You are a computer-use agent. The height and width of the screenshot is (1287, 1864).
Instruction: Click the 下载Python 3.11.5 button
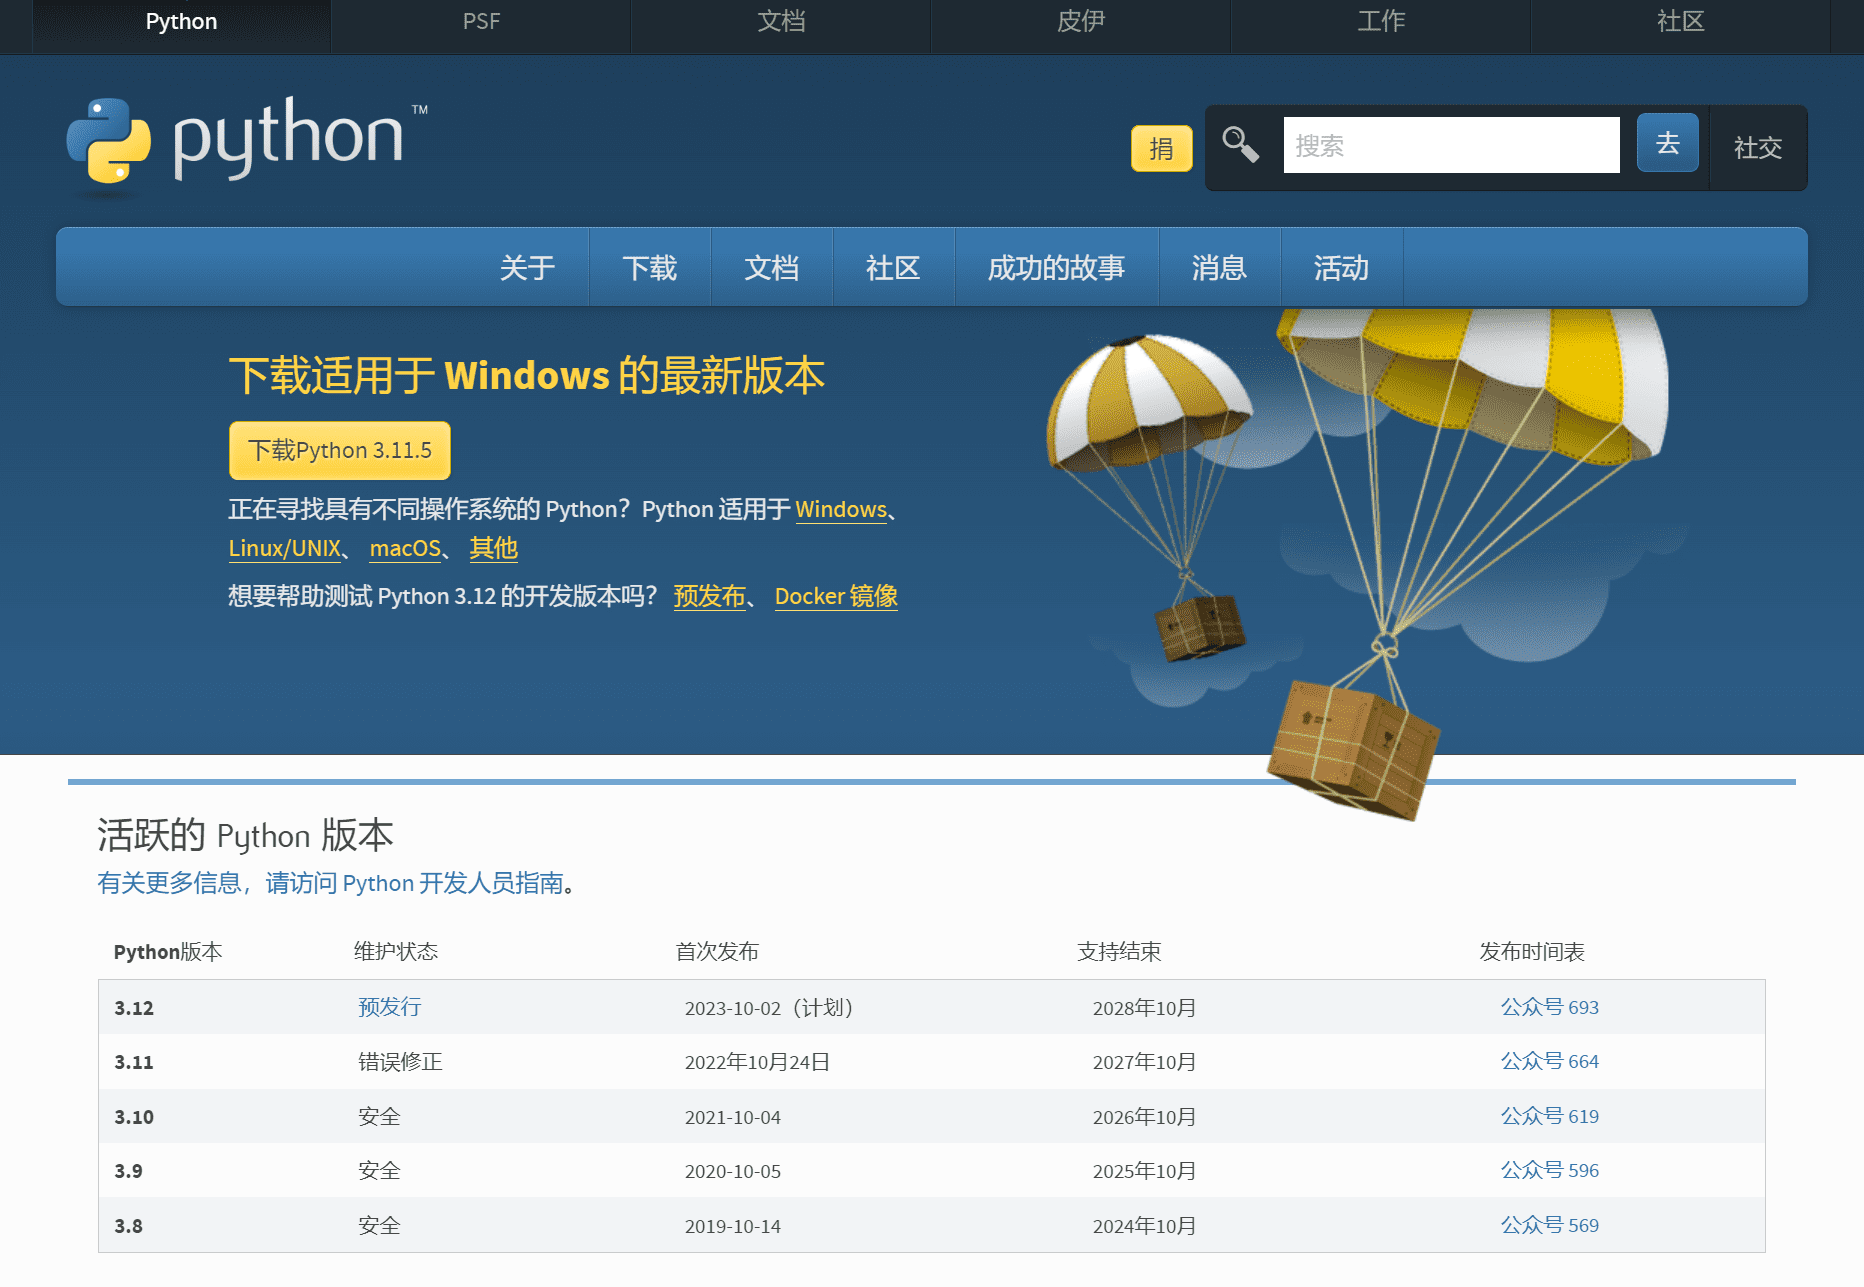click(340, 450)
